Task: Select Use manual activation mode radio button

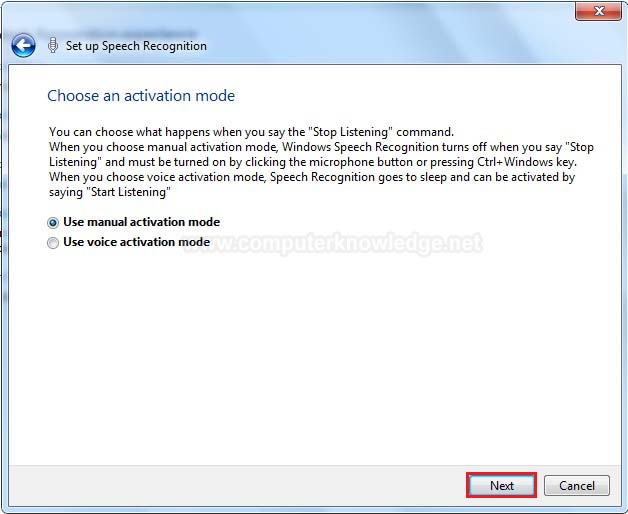Action: coord(53,222)
